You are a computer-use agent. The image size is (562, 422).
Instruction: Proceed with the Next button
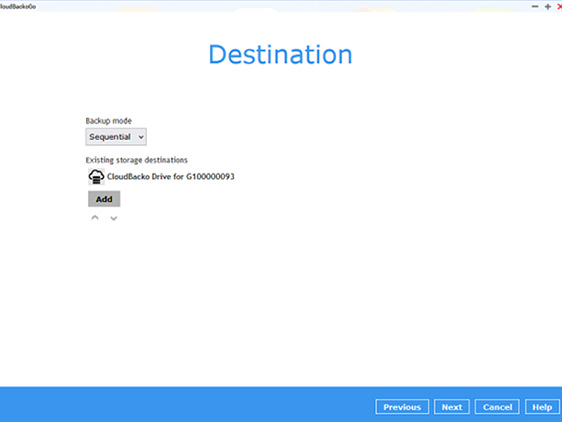tap(452, 407)
